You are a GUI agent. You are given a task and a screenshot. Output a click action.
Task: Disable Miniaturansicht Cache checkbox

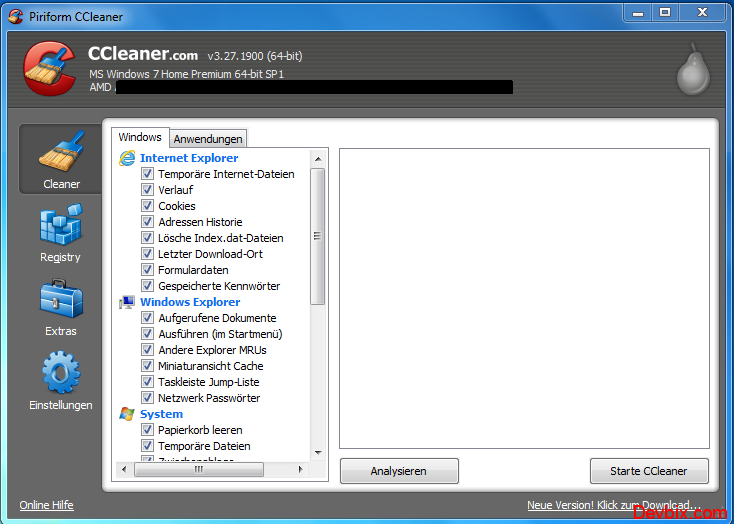click(x=147, y=366)
